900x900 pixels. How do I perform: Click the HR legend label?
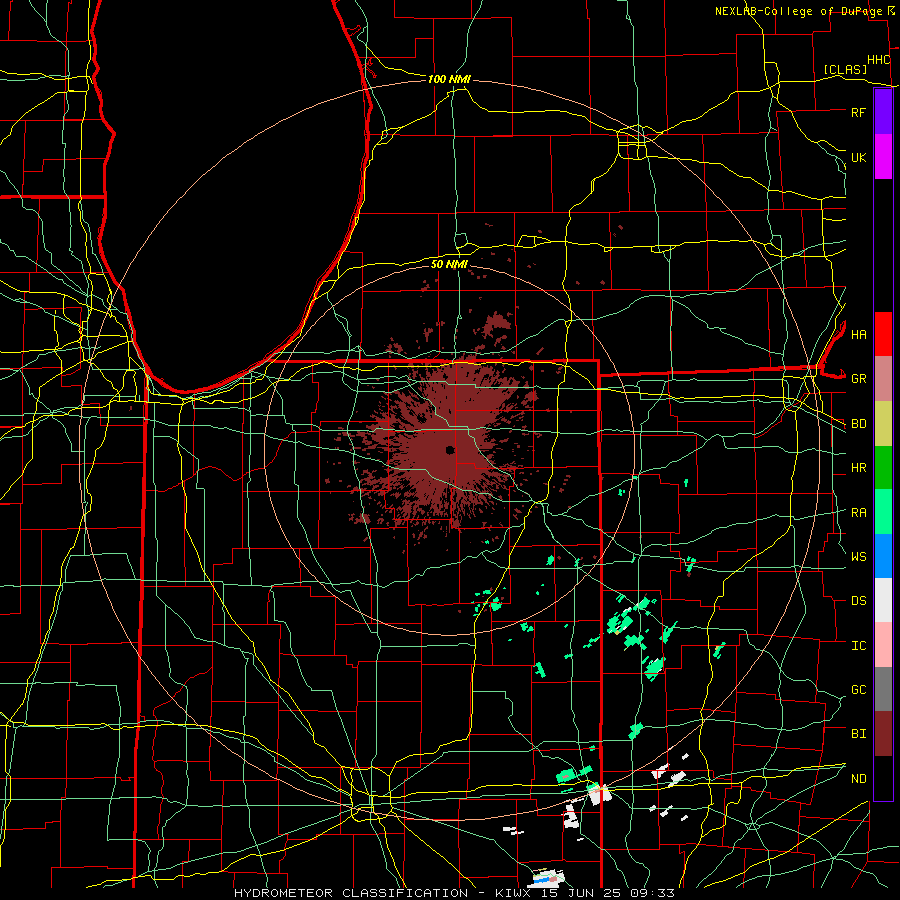click(858, 468)
